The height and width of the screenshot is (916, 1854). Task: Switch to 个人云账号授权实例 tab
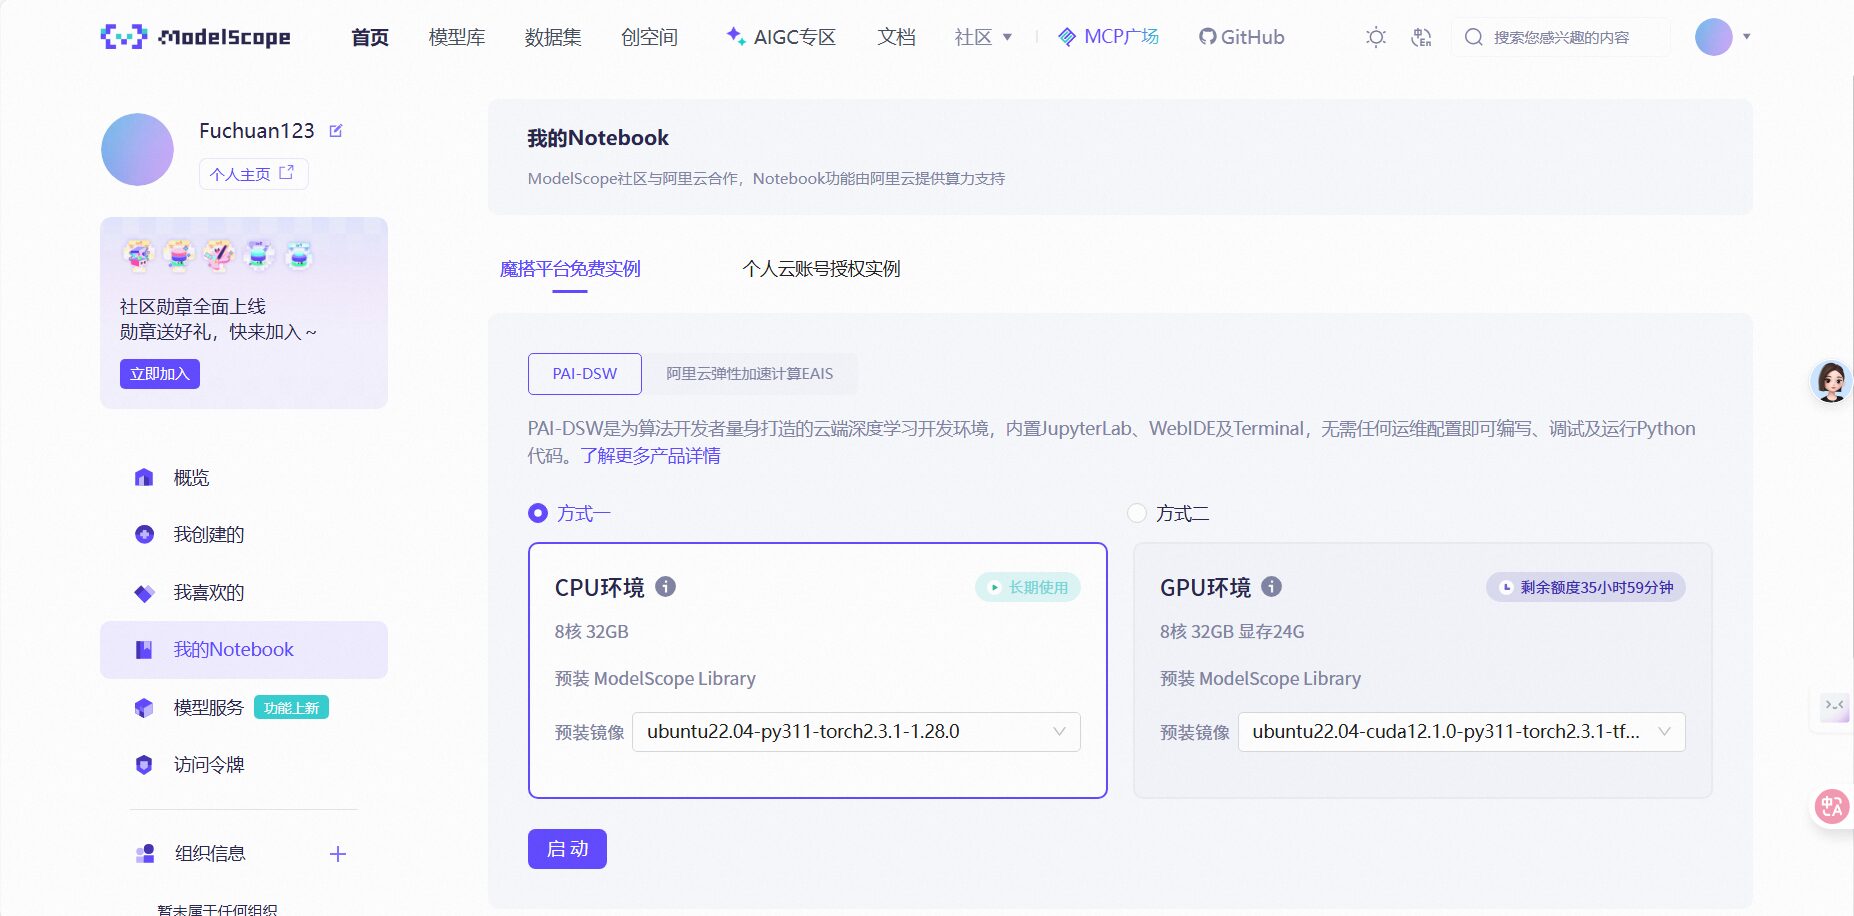tap(821, 269)
